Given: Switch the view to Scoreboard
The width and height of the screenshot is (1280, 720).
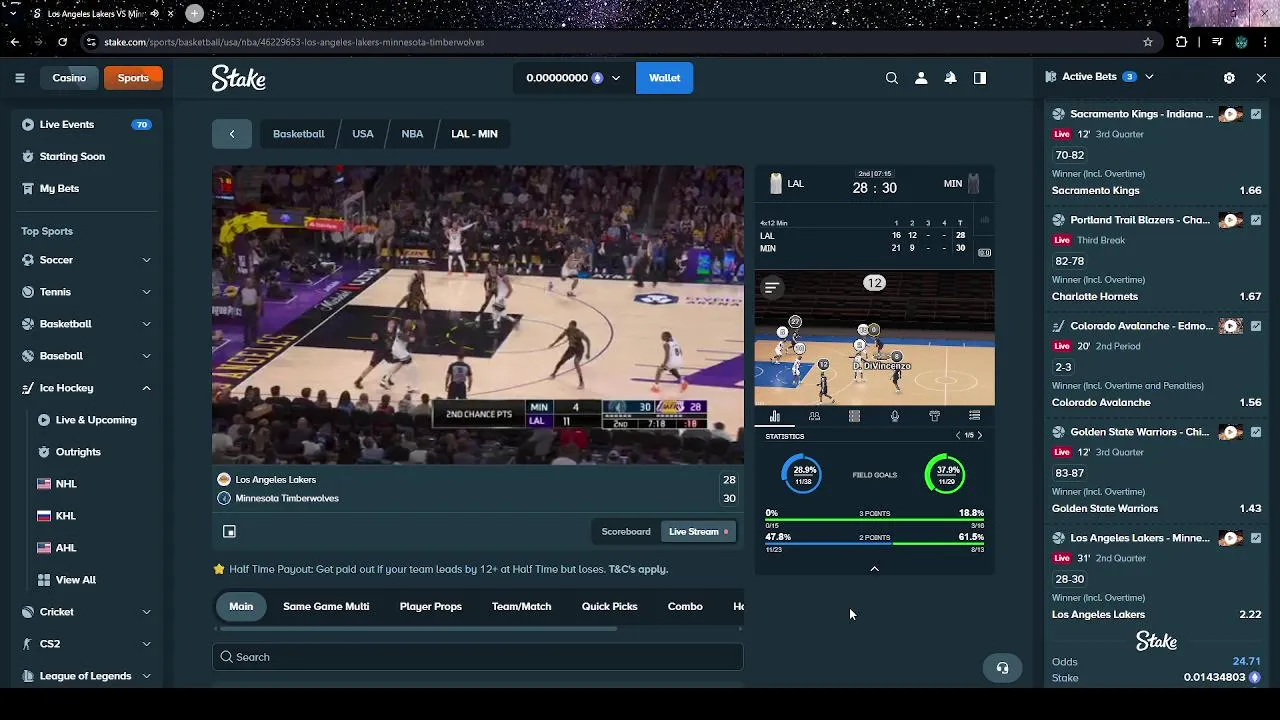Looking at the screenshot, I should click(x=626, y=532).
